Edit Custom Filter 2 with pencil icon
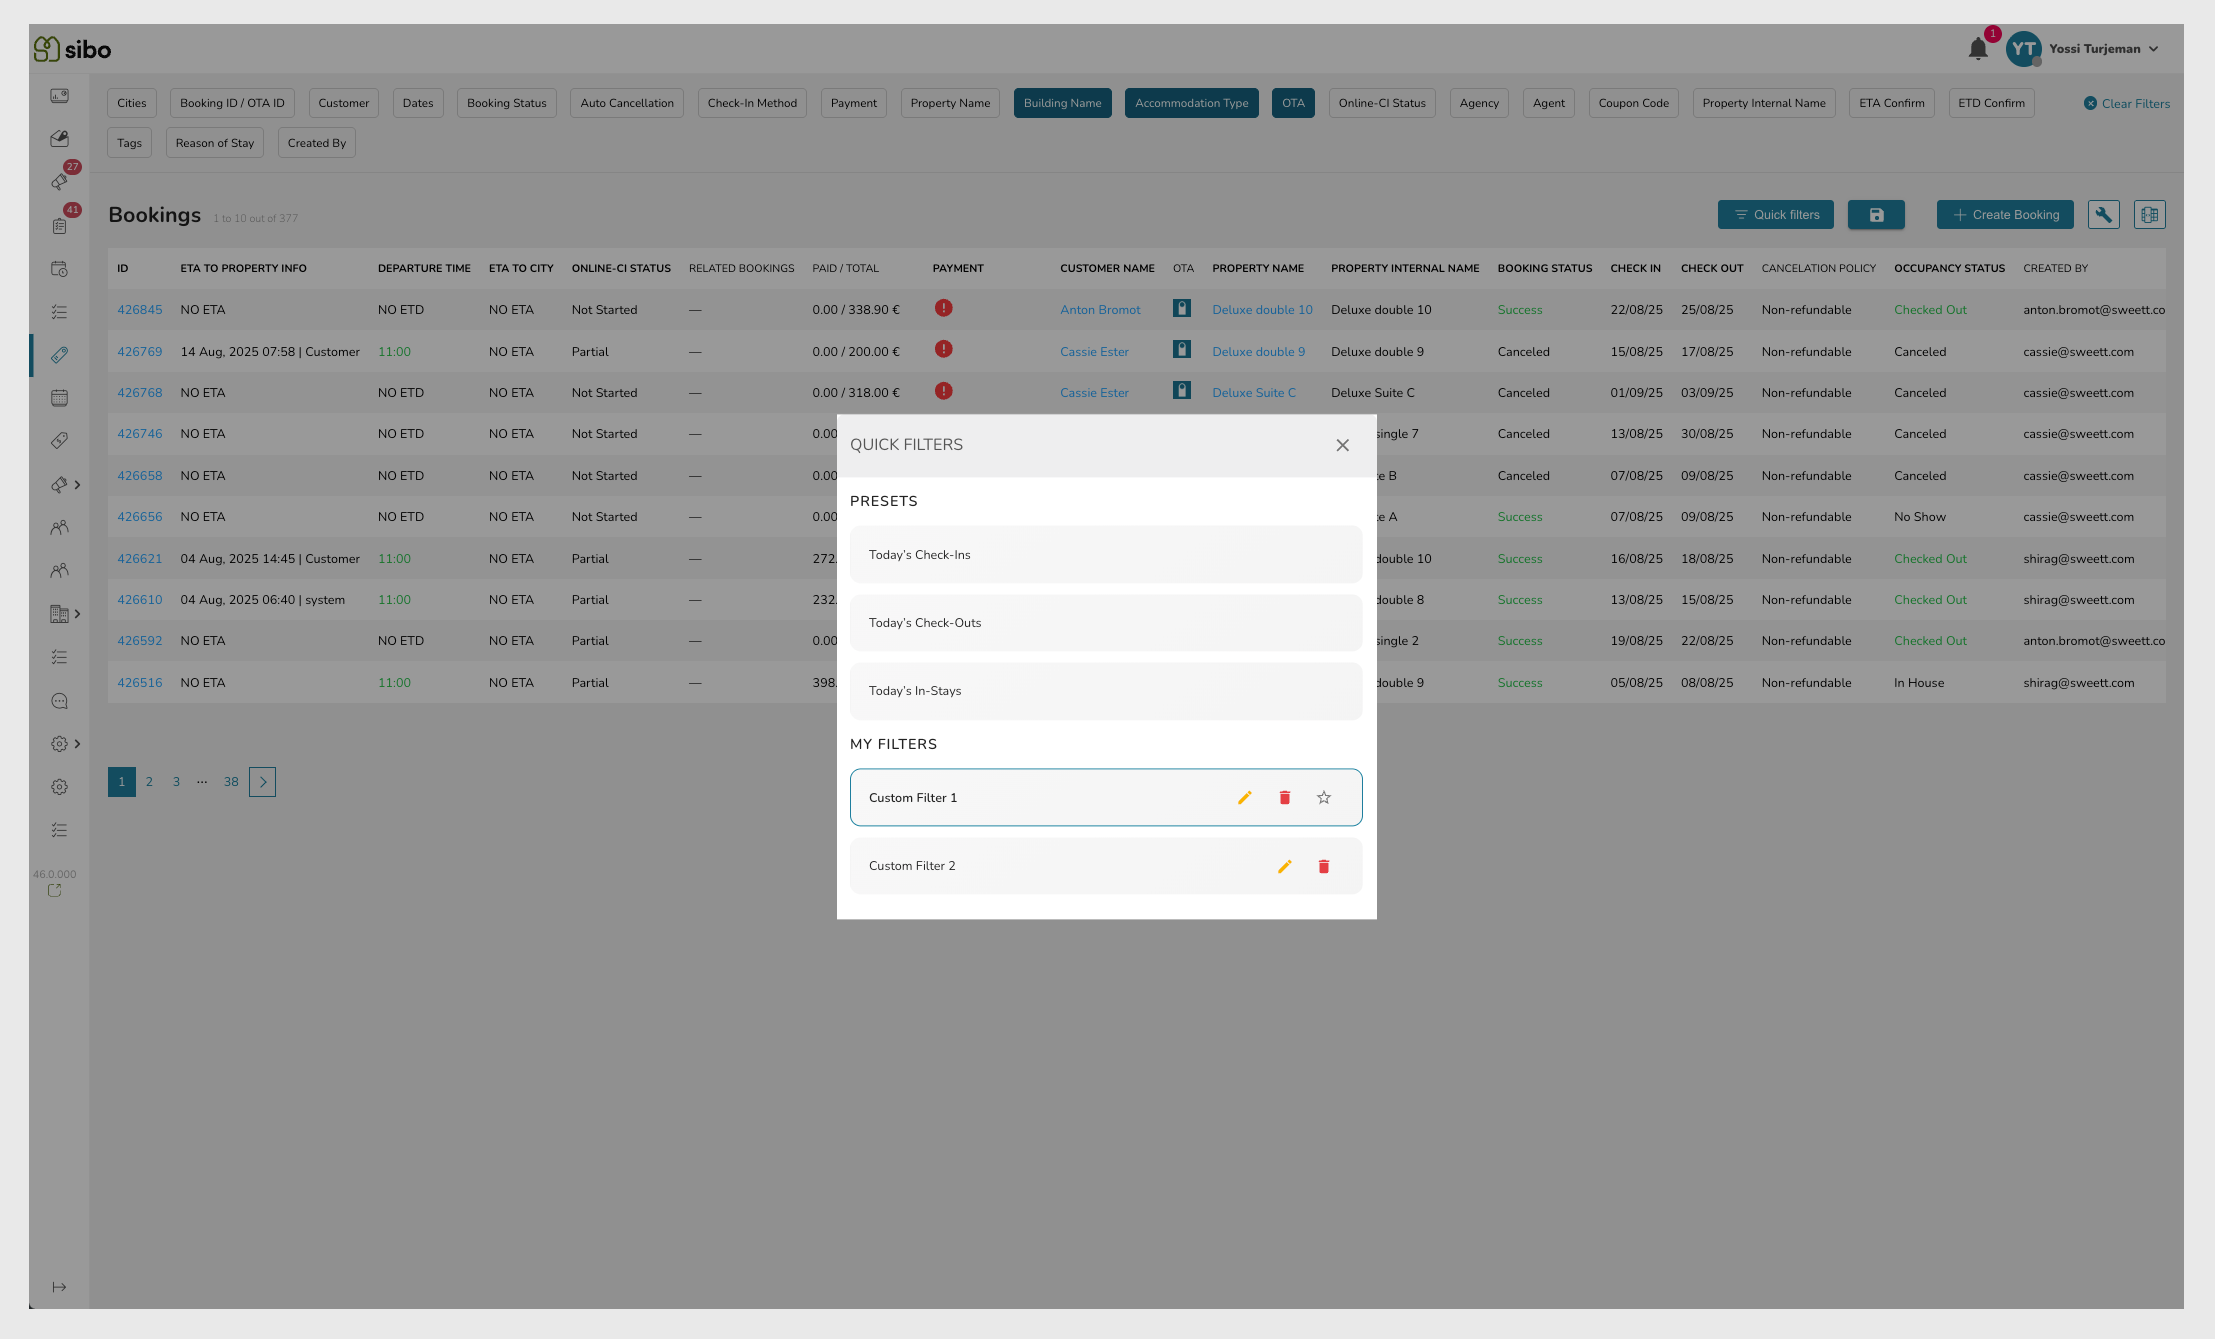The height and width of the screenshot is (1339, 2215). point(1284,866)
